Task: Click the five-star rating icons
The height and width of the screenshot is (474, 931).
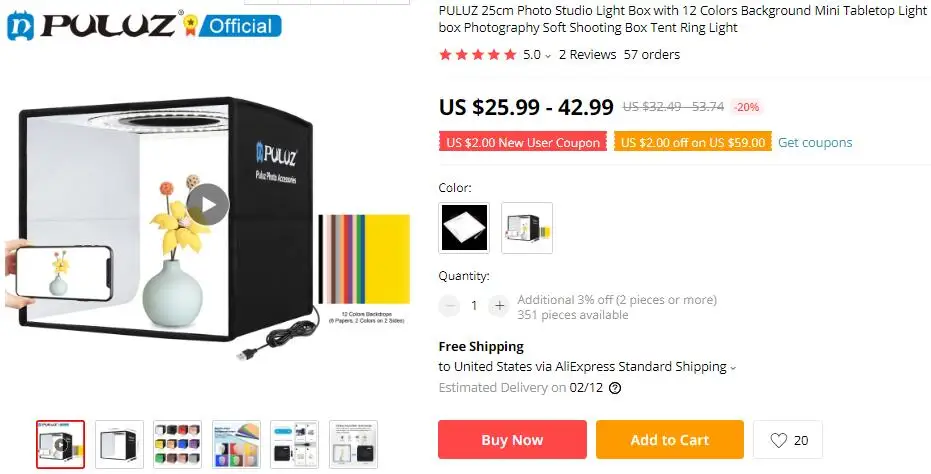Action: (x=477, y=55)
